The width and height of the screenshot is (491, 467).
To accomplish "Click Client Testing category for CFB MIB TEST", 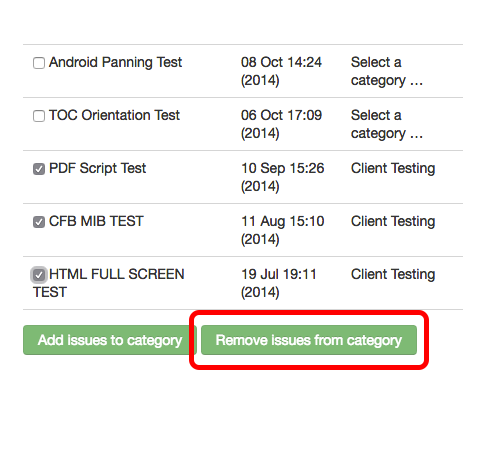I will 393,221.
